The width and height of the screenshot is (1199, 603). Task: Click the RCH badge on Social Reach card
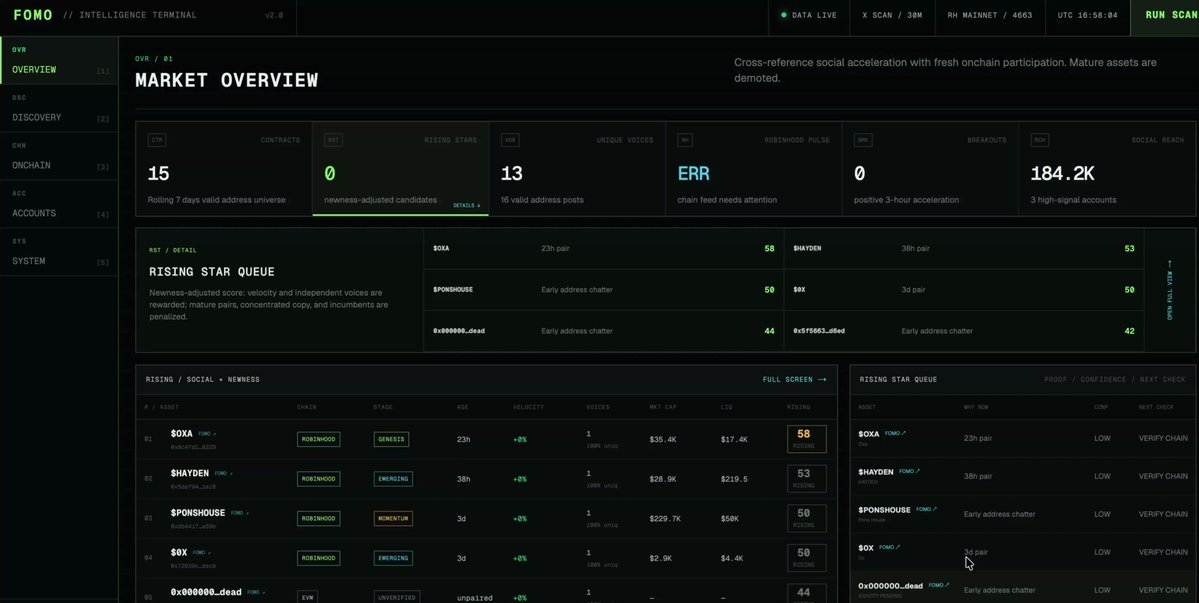click(x=1040, y=141)
